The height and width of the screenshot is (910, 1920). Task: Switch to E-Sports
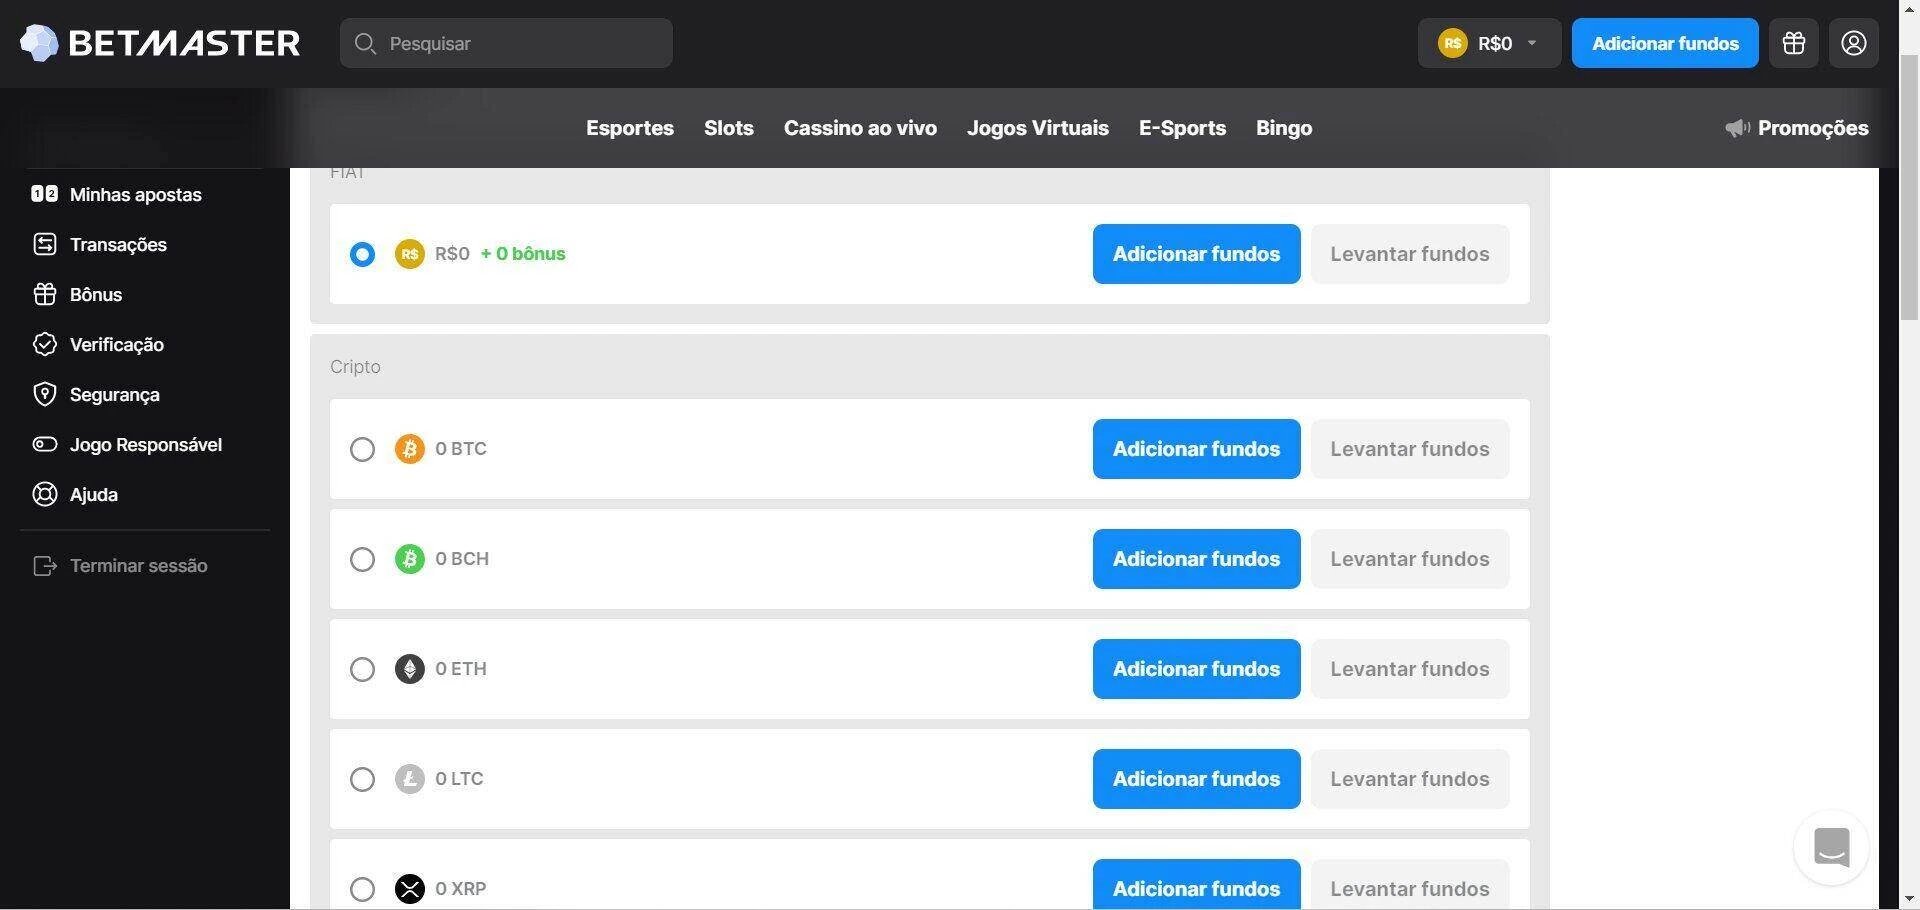pos(1182,128)
